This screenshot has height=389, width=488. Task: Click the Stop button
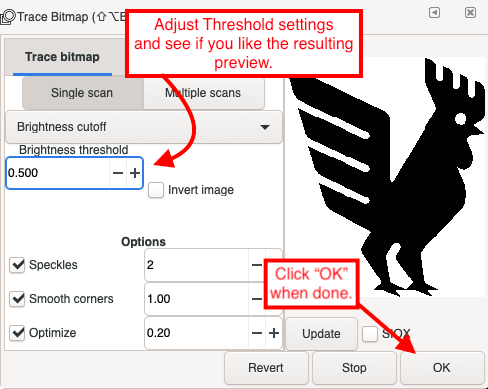coord(354,368)
